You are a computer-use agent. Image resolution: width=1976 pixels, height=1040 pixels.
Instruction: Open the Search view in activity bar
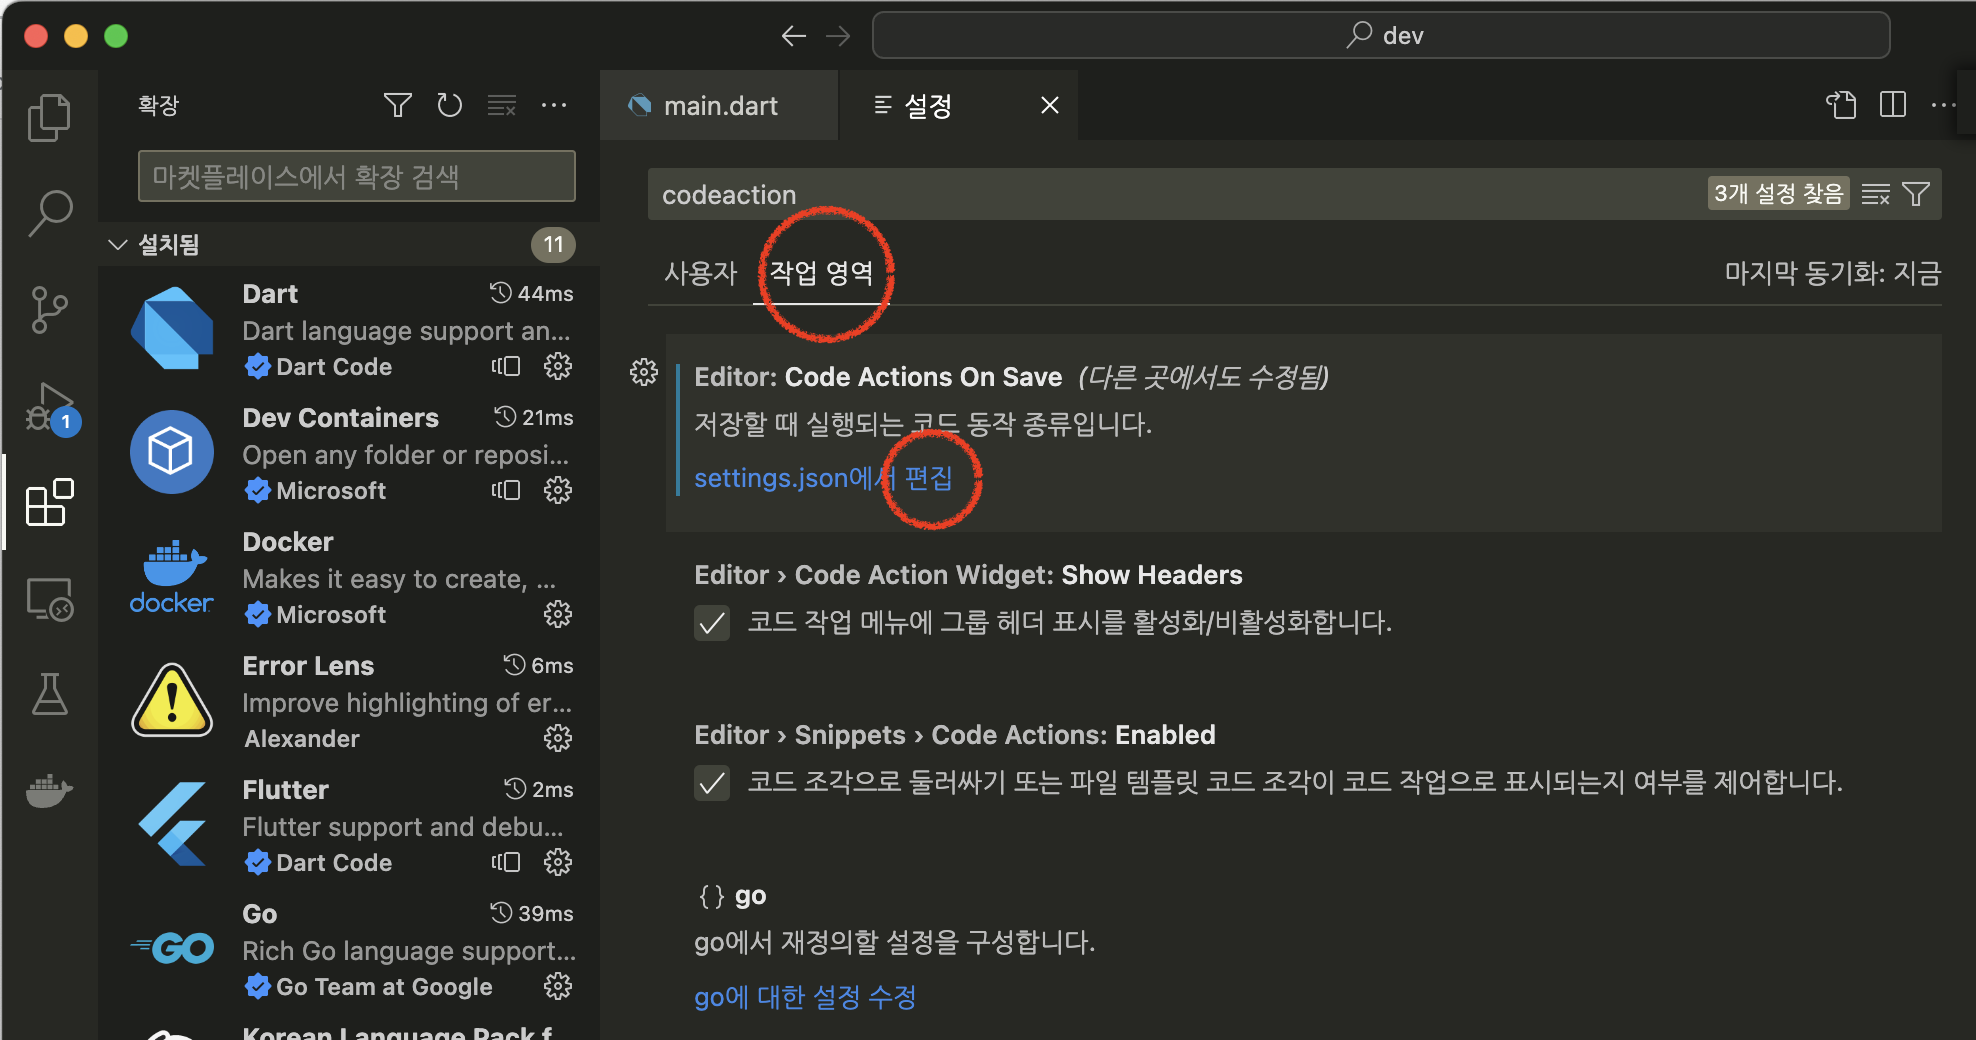click(49, 213)
